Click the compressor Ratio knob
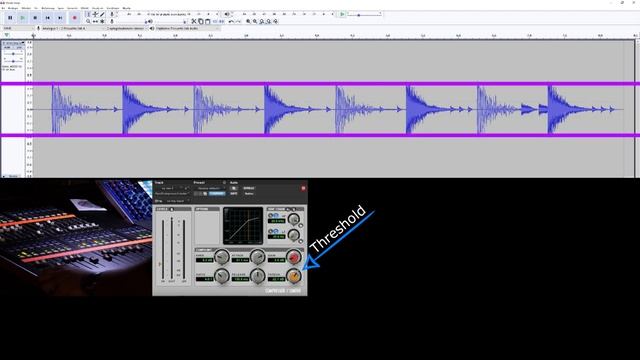 [x=222, y=276]
